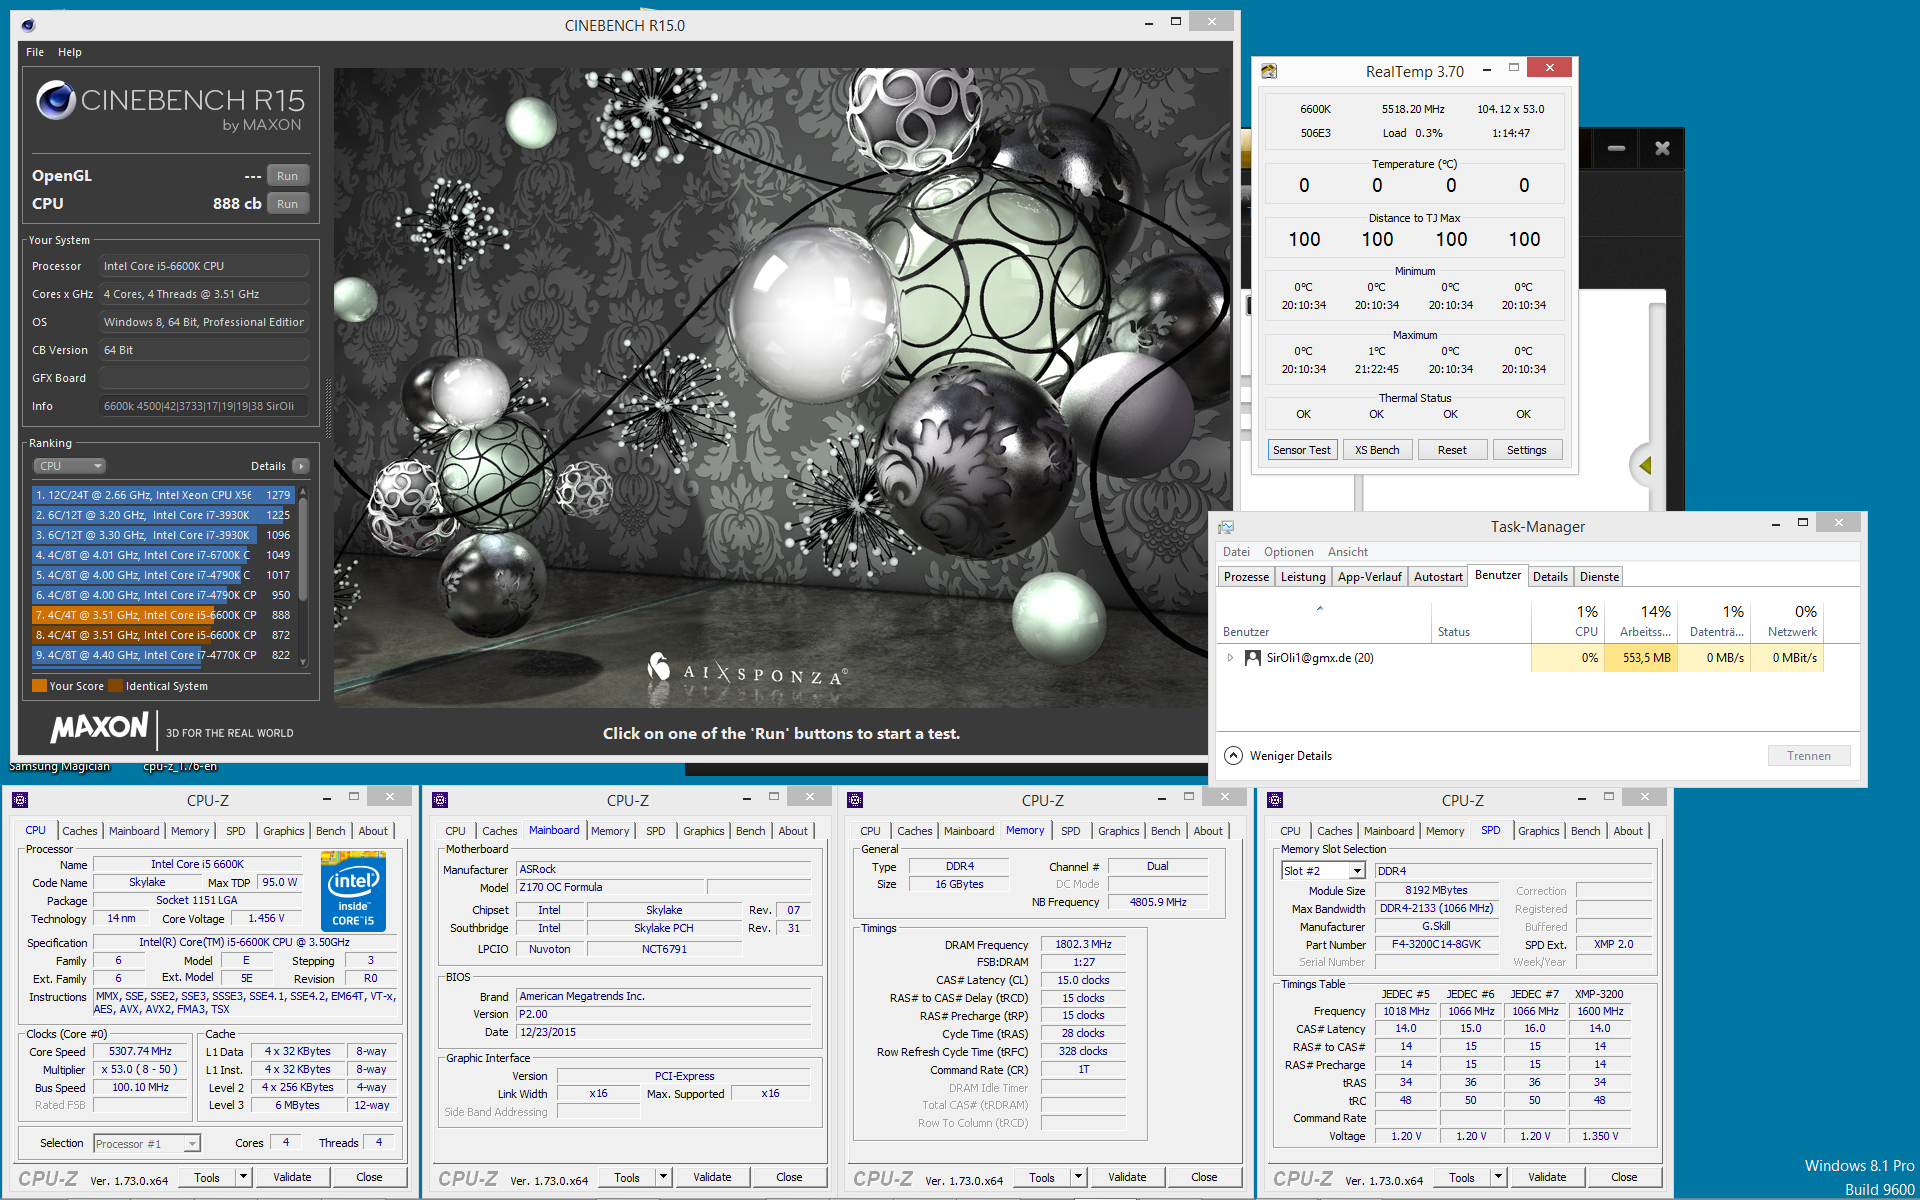Click ranking list scroll down arrow

(x=303, y=662)
